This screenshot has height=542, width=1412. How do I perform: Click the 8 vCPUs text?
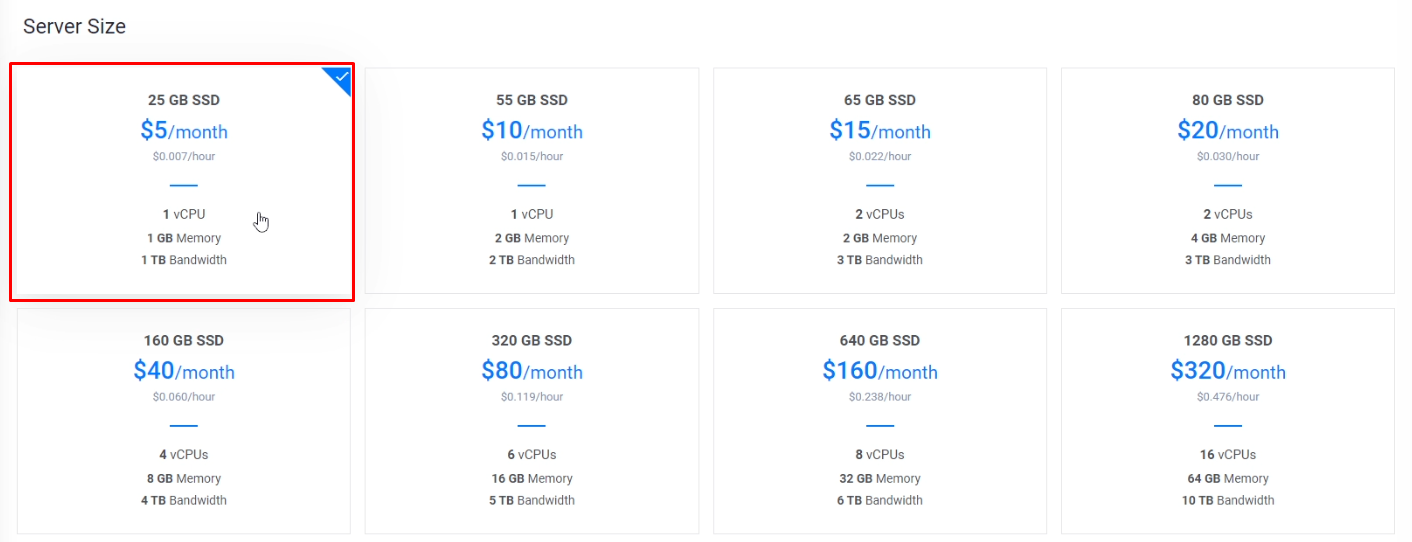coord(879,454)
